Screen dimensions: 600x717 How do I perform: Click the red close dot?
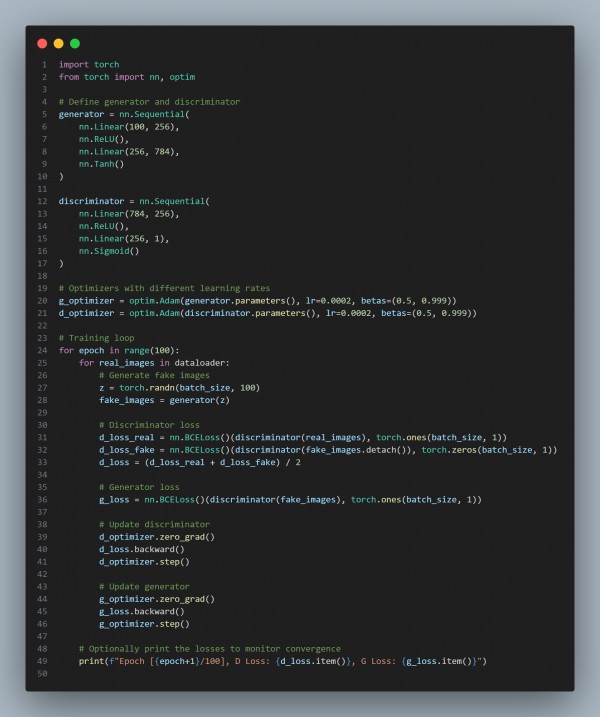(42, 43)
